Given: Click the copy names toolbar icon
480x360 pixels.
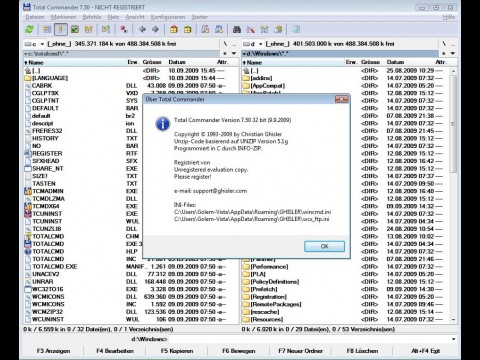Looking at the screenshot, I should [278, 29].
